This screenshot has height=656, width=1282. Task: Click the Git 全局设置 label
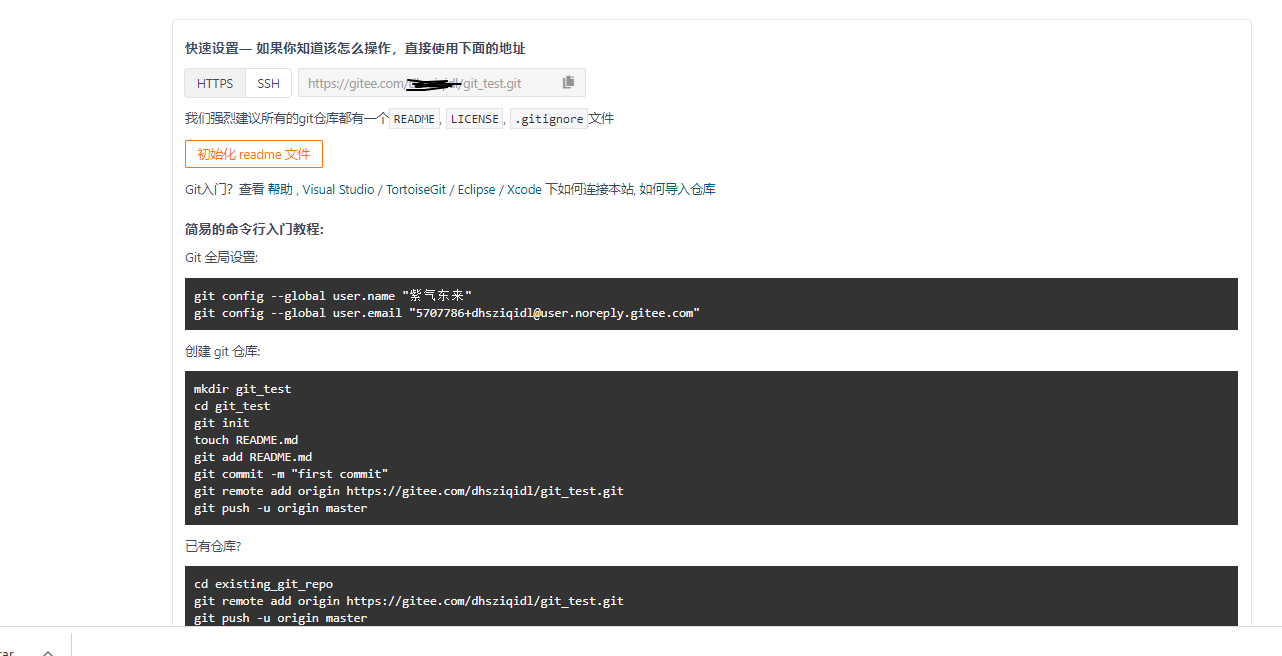tap(221, 257)
